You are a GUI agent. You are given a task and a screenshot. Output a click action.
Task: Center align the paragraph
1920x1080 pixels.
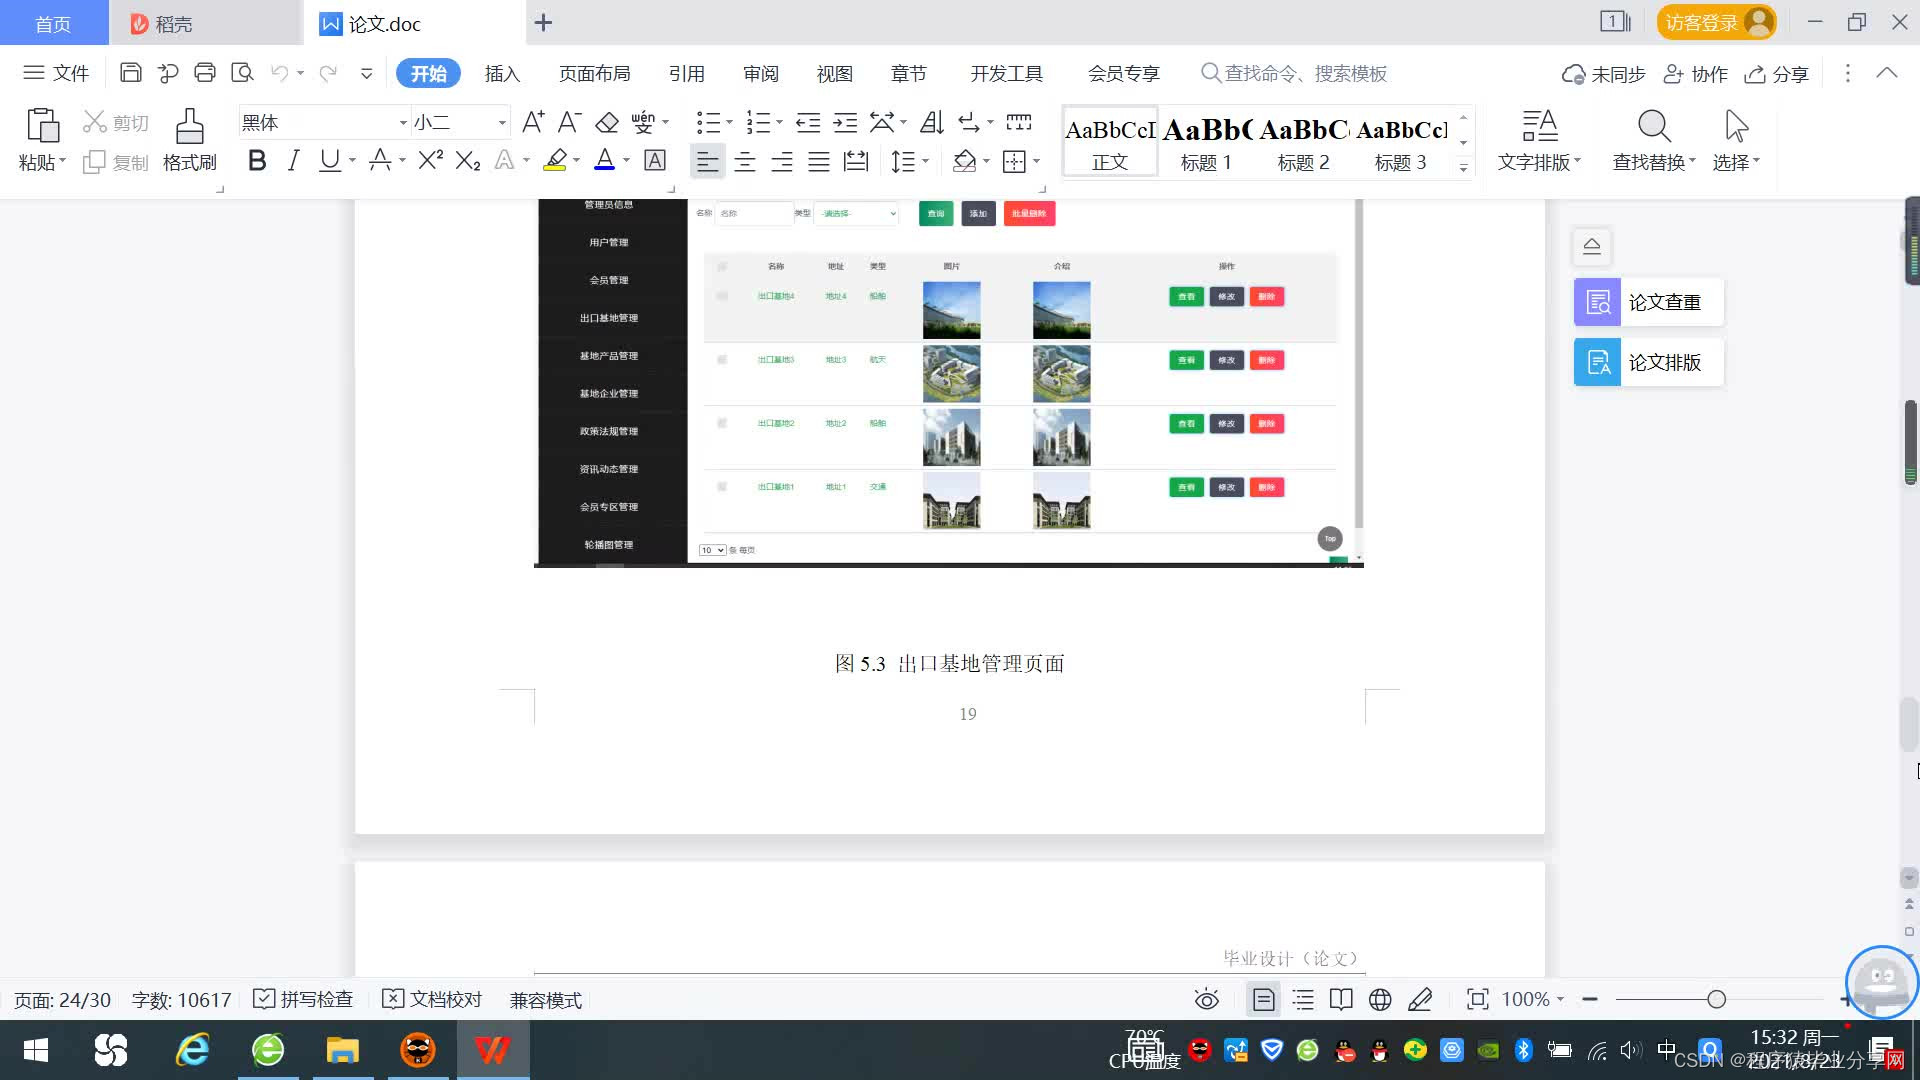point(744,162)
